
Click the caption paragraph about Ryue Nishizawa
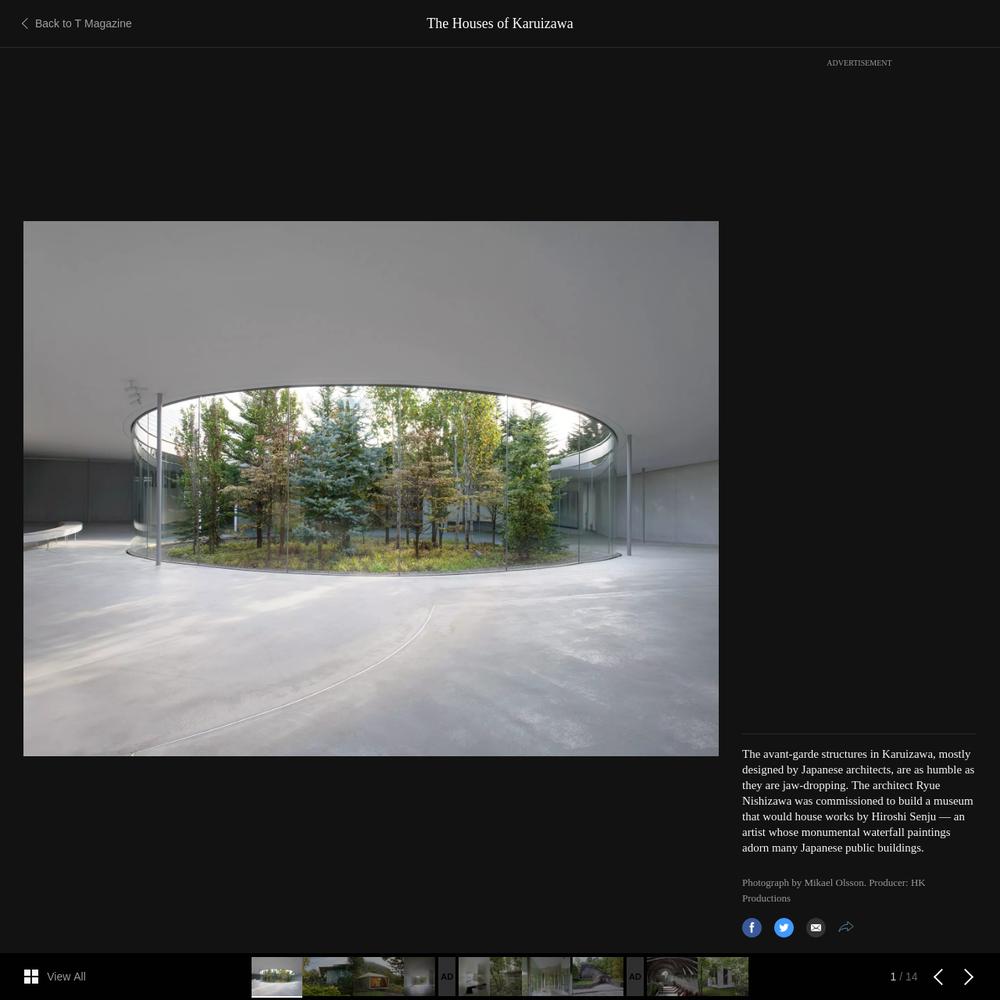[858, 801]
